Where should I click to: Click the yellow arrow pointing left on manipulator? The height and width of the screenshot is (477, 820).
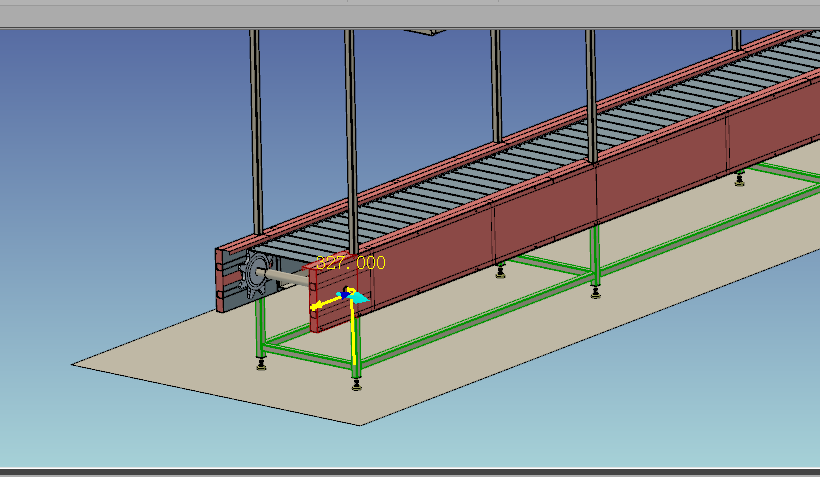click(x=325, y=303)
